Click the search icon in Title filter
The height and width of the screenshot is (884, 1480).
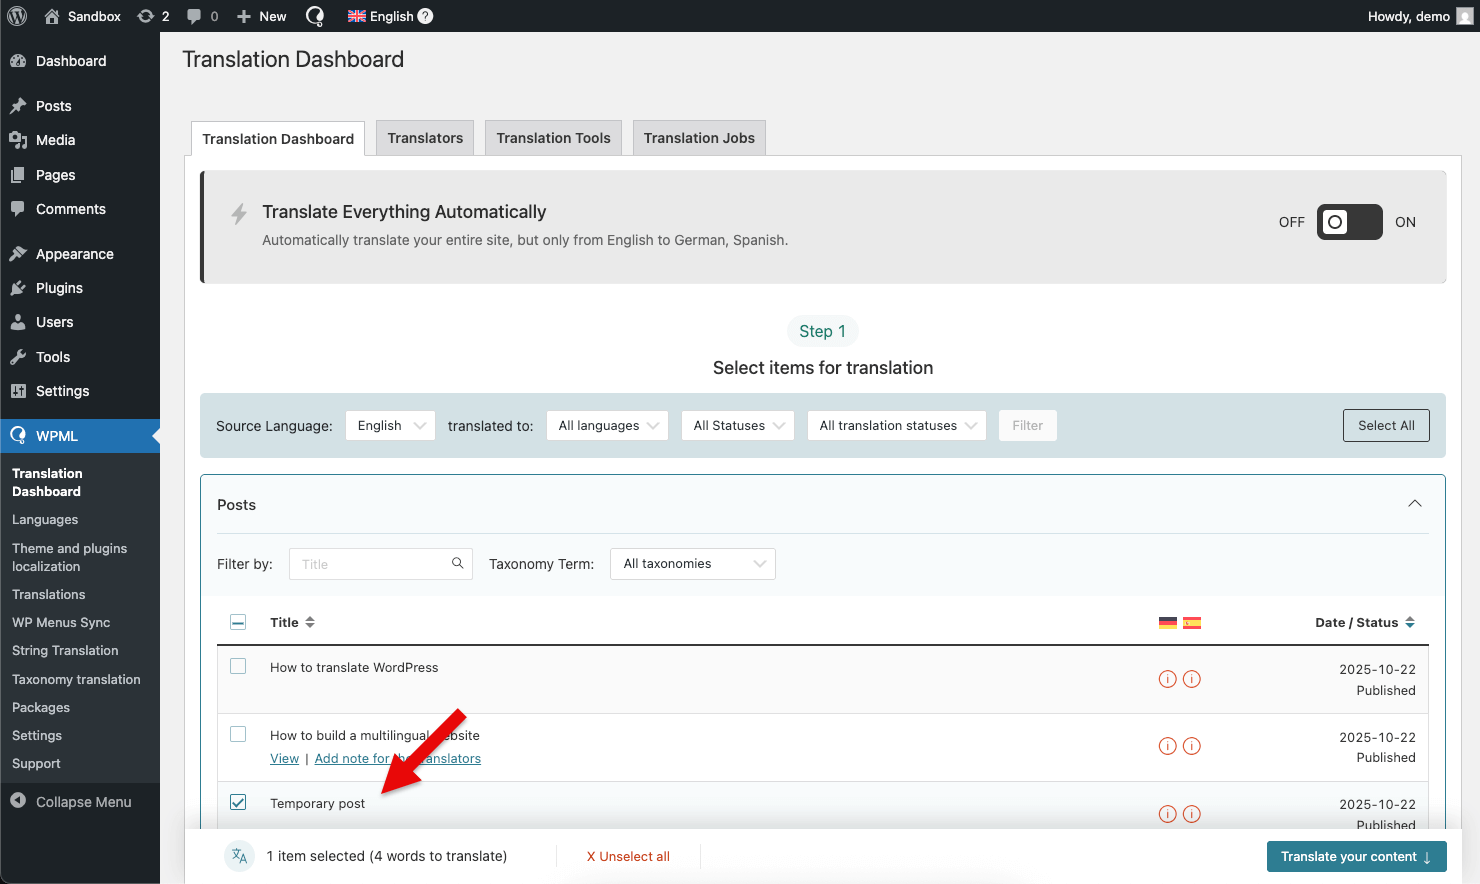457,564
